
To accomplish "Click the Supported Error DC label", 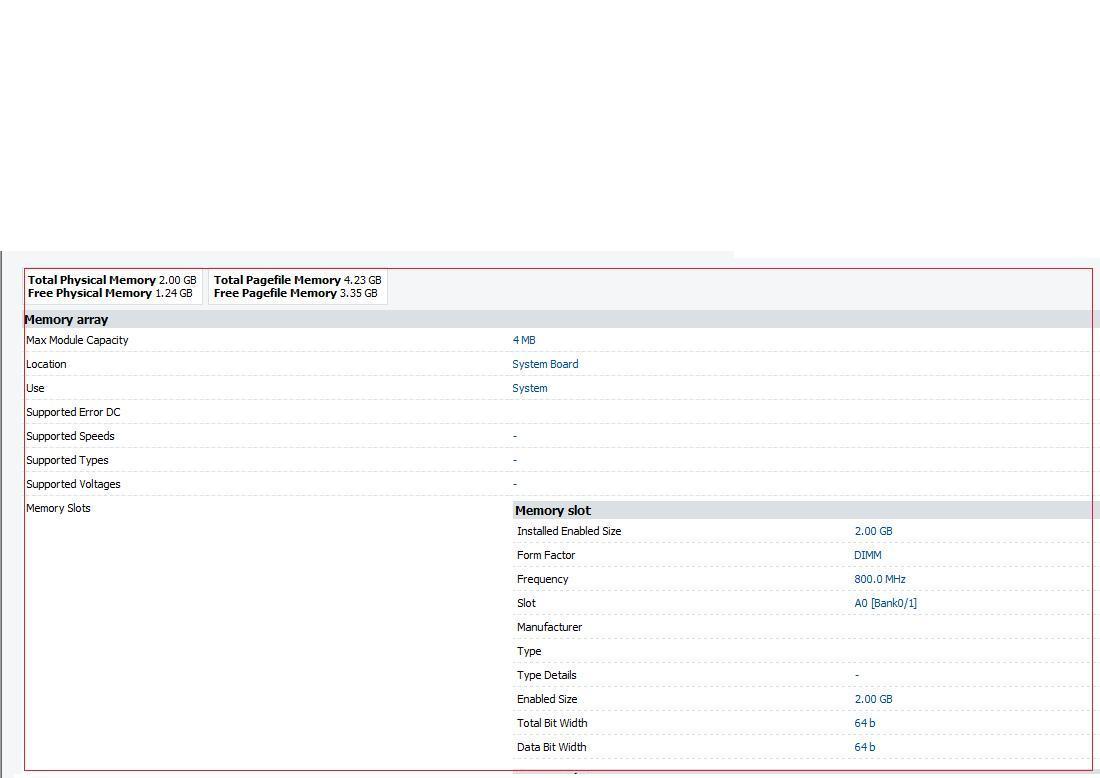I will point(73,412).
